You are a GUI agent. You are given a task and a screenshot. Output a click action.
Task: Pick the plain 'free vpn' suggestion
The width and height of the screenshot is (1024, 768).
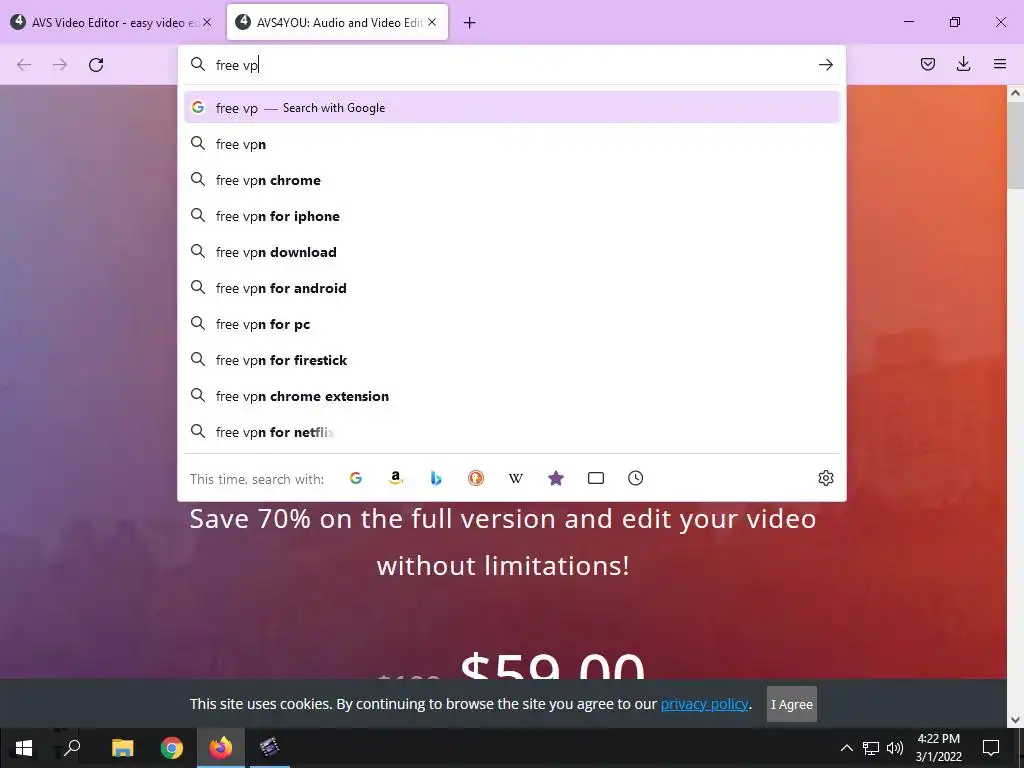click(511, 144)
